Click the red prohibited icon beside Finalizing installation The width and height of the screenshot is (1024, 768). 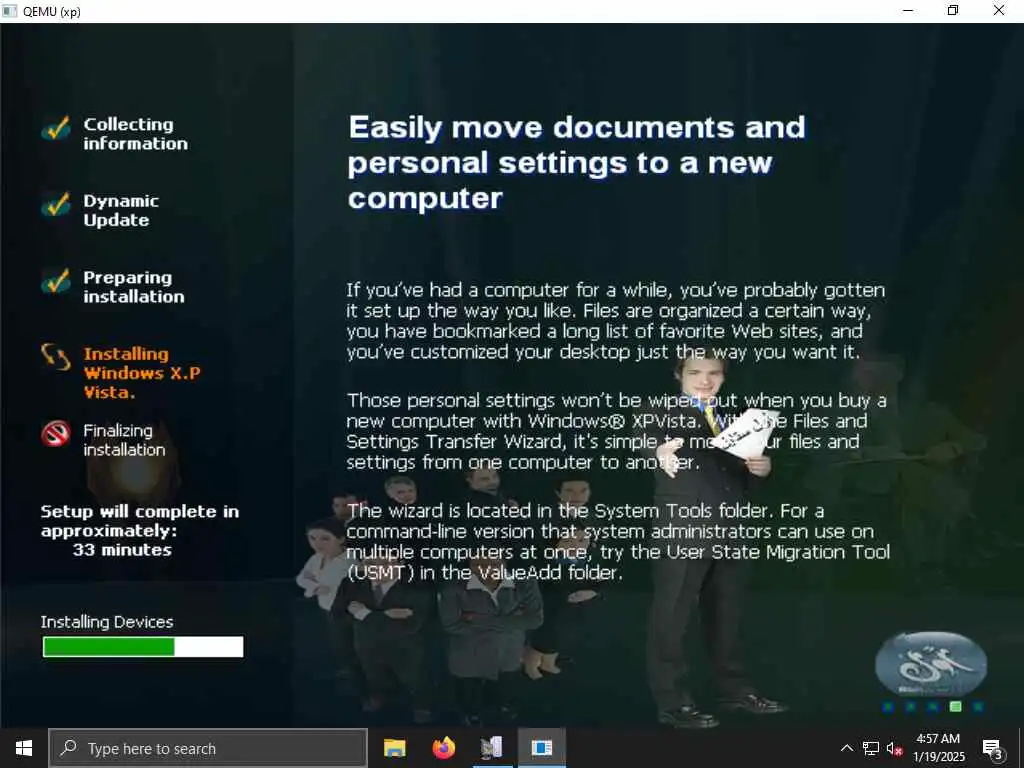[x=56, y=434]
